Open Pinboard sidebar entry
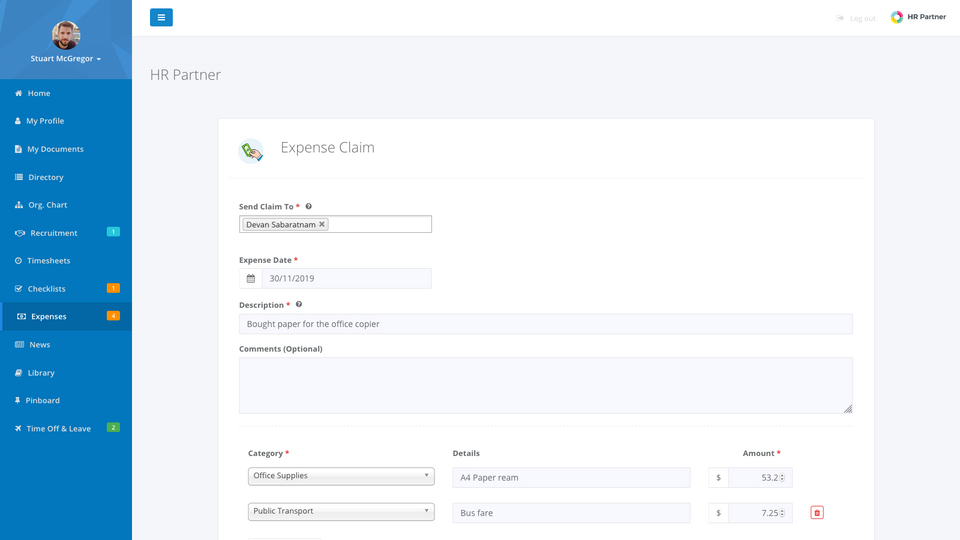 pos(66,400)
